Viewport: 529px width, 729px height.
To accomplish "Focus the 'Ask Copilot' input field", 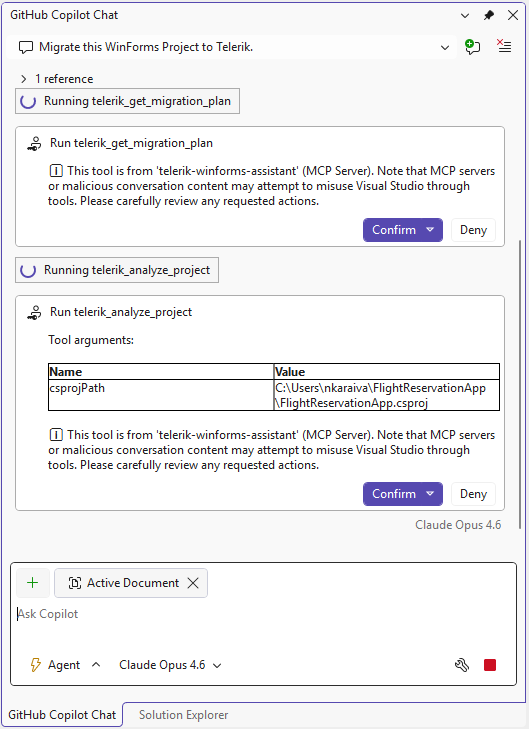I will [x=263, y=615].
